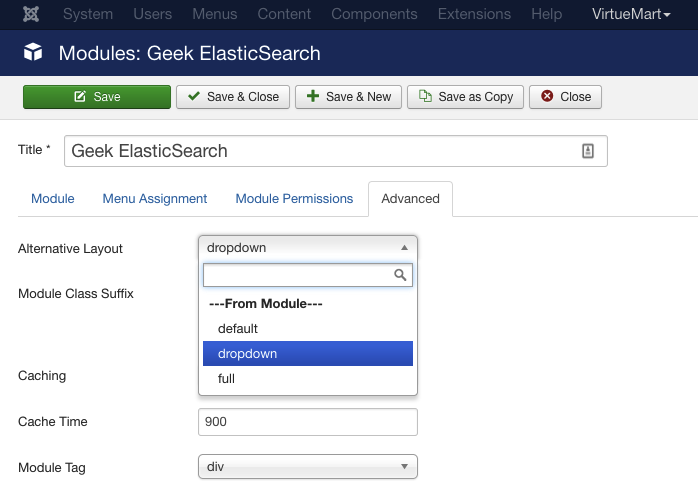Viewport: 698px width, 491px height.
Task: Open the Module Tag dropdown
Action: click(x=308, y=467)
